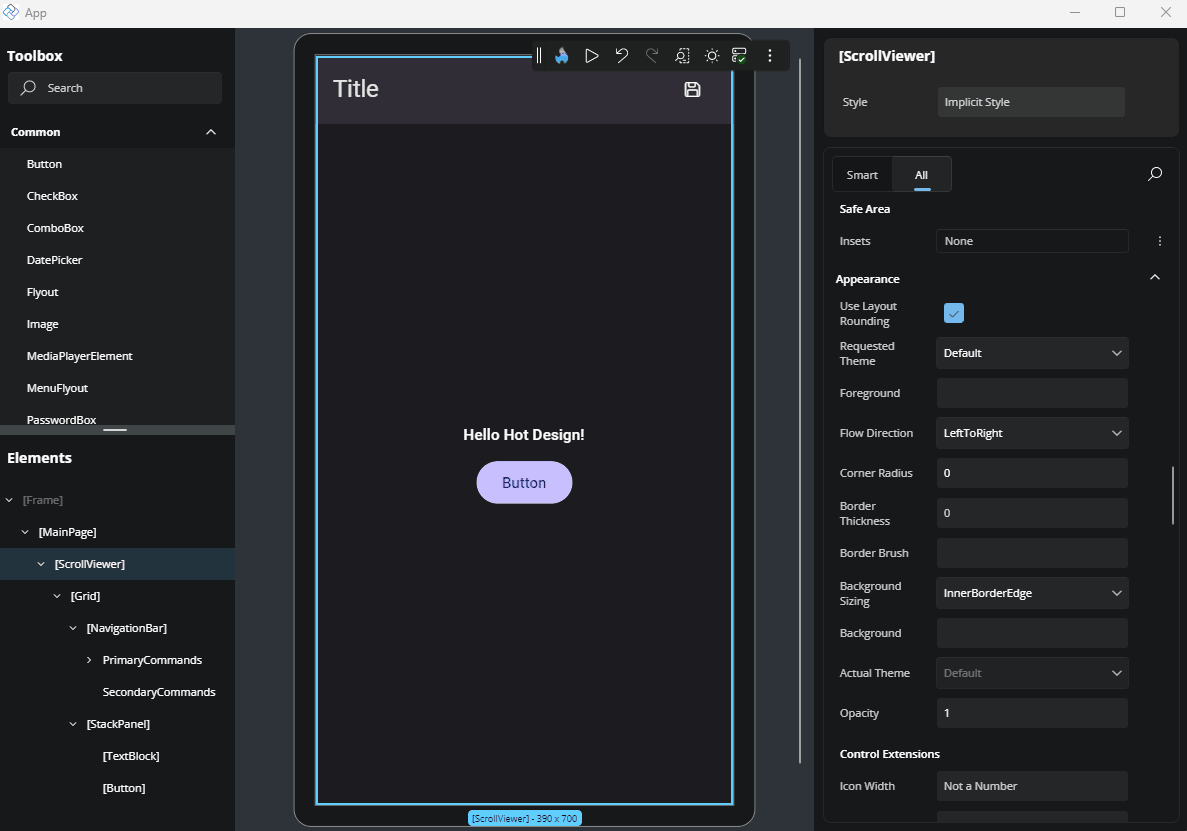Open the toolbar overflow kebab menu
1187x831 pixels.
[x=769, y=55]
